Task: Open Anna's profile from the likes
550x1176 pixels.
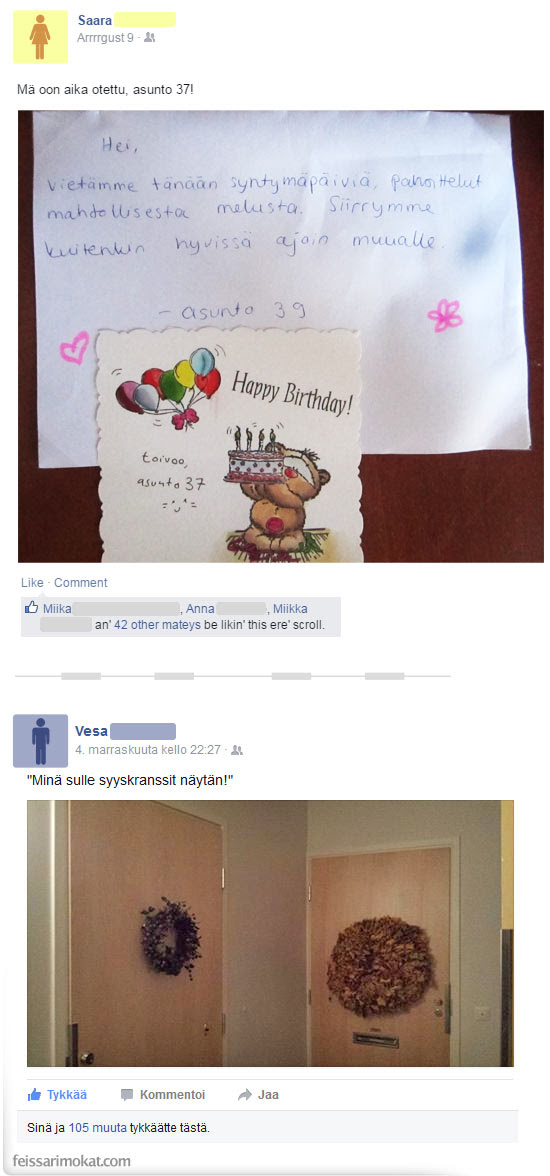Action: coord(200,608)
